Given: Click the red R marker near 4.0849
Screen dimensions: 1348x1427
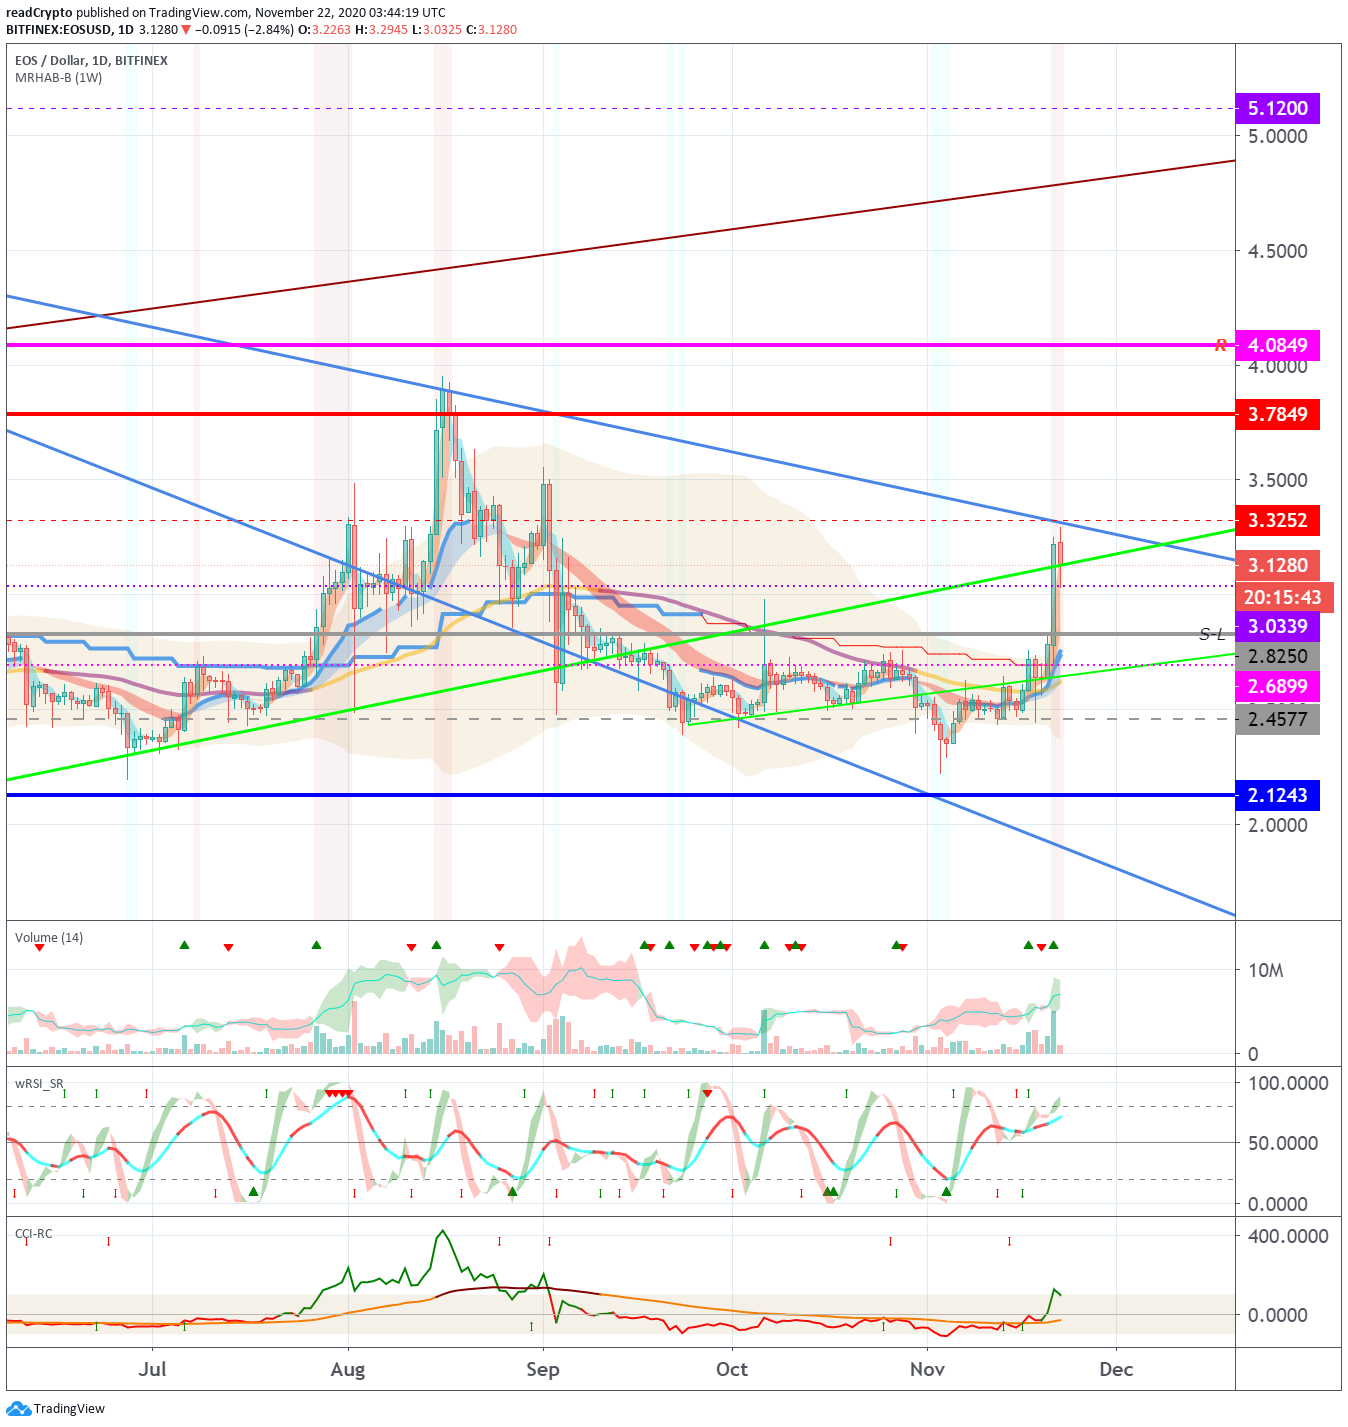Looking at the screenshot, I should coord(1221,345).
